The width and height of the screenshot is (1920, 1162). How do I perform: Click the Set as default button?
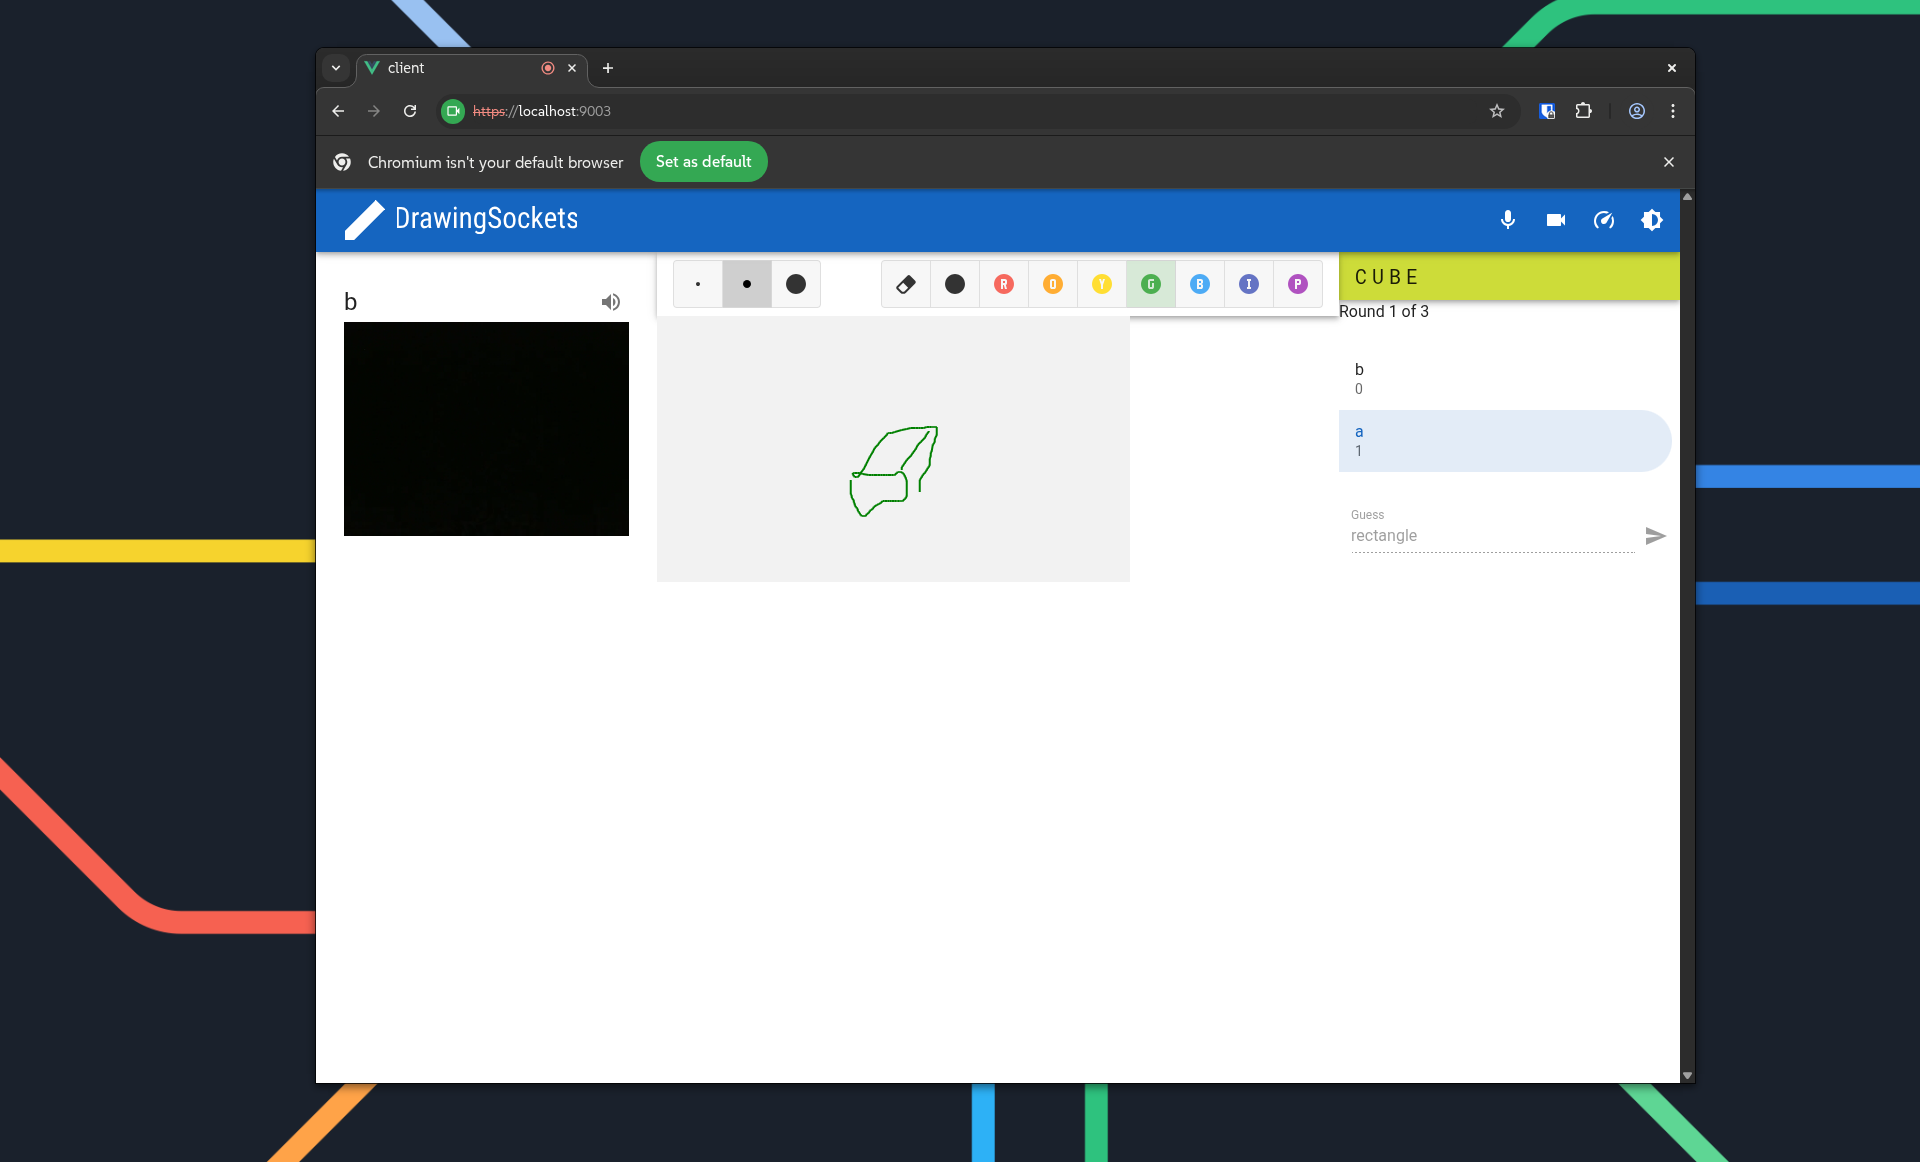pos(703,161)
